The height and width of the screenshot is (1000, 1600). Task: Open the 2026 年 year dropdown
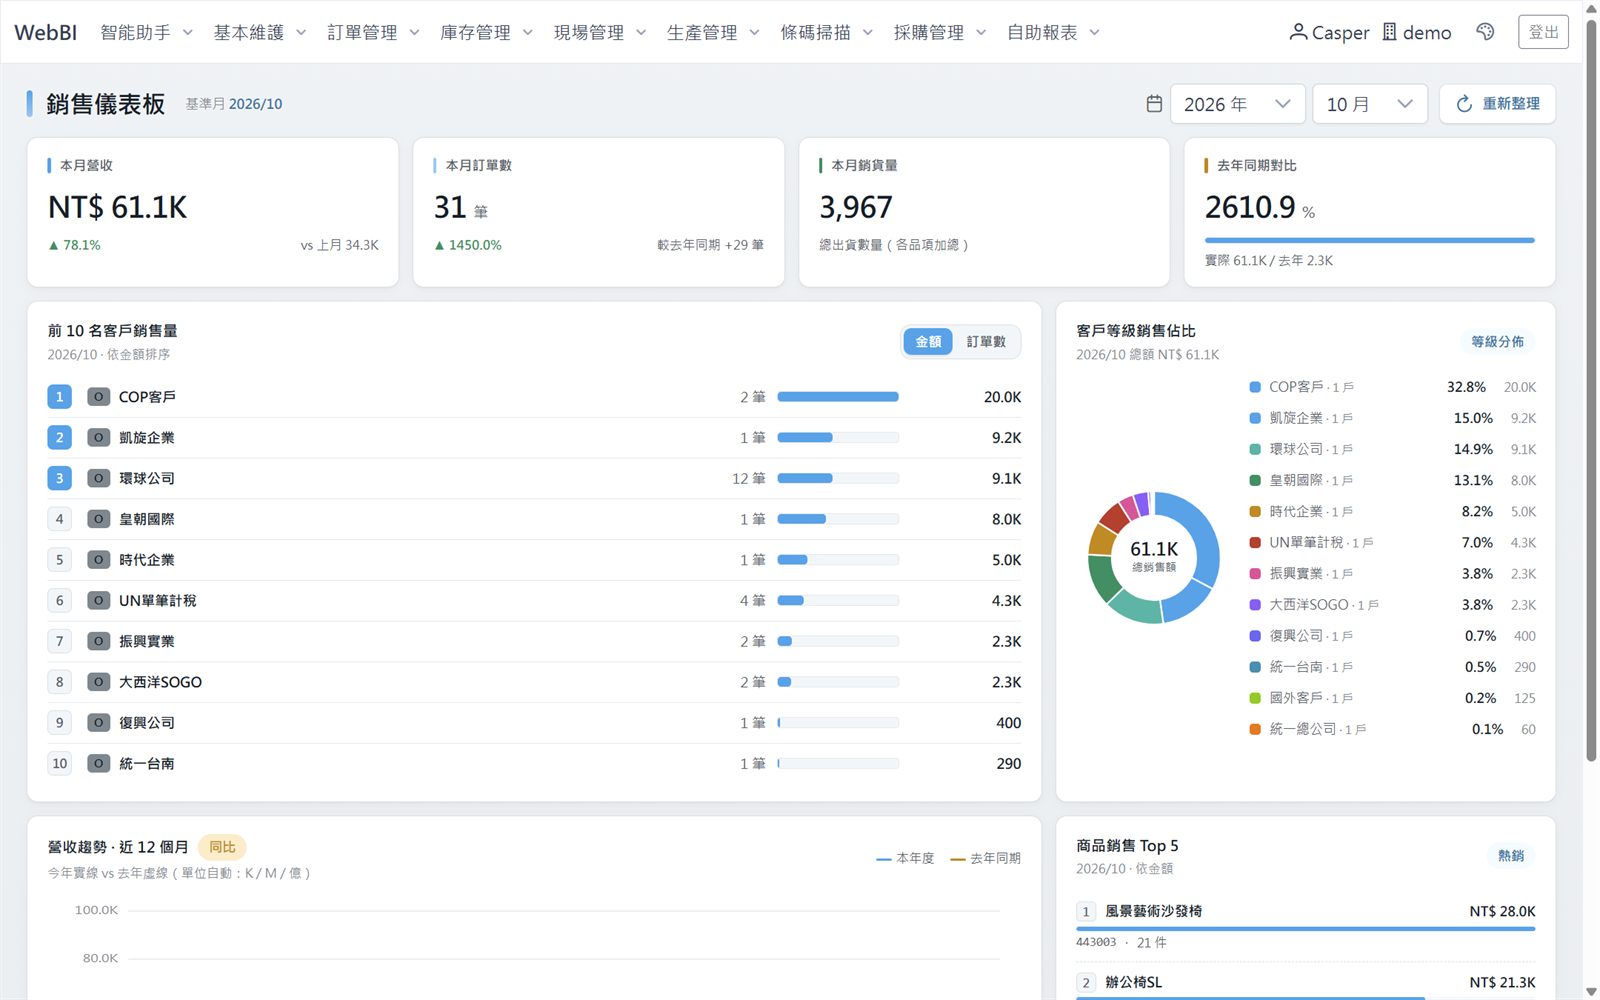coord(1238,104)
